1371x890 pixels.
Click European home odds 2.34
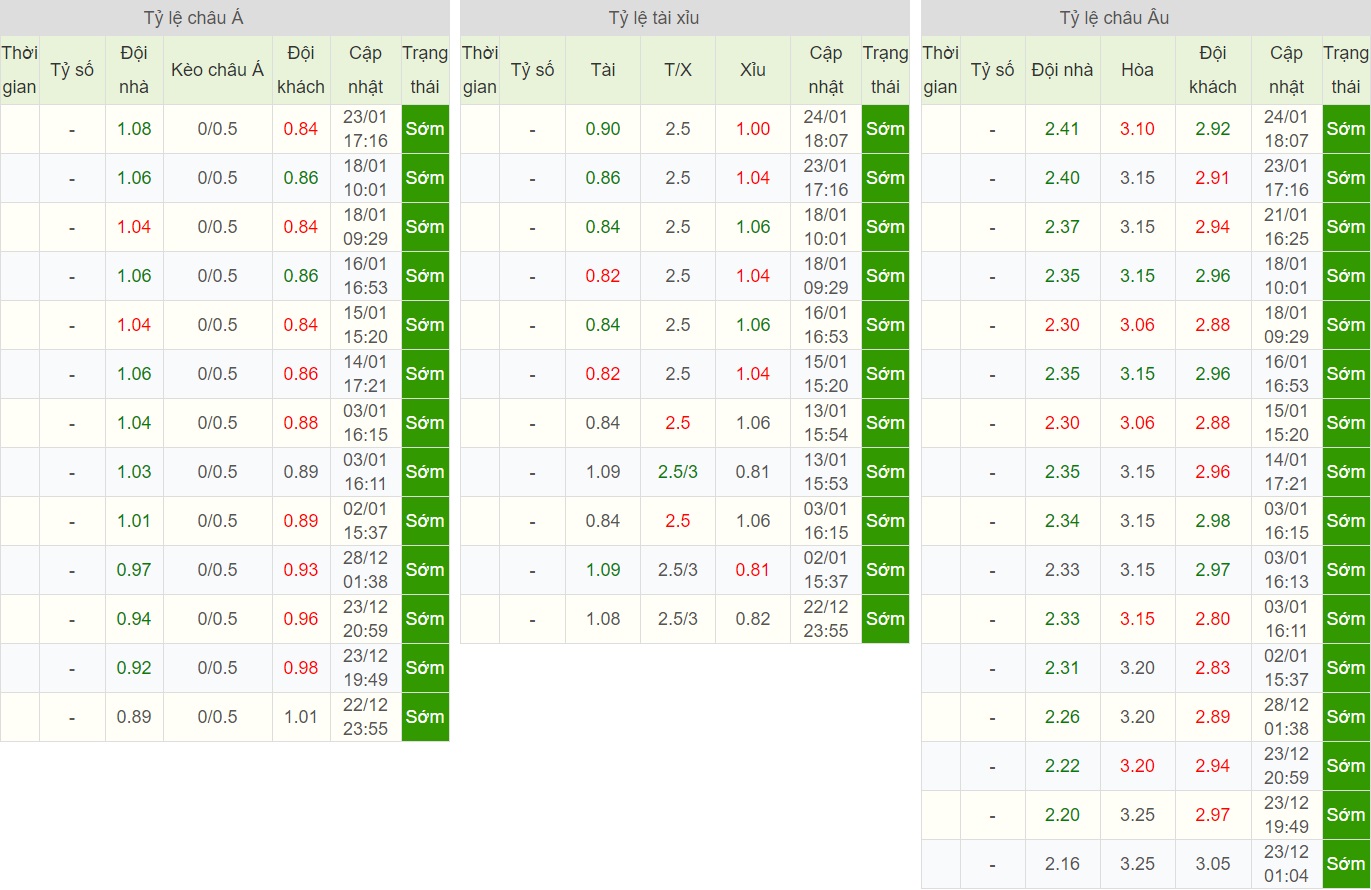click(x=1063, y=521)
